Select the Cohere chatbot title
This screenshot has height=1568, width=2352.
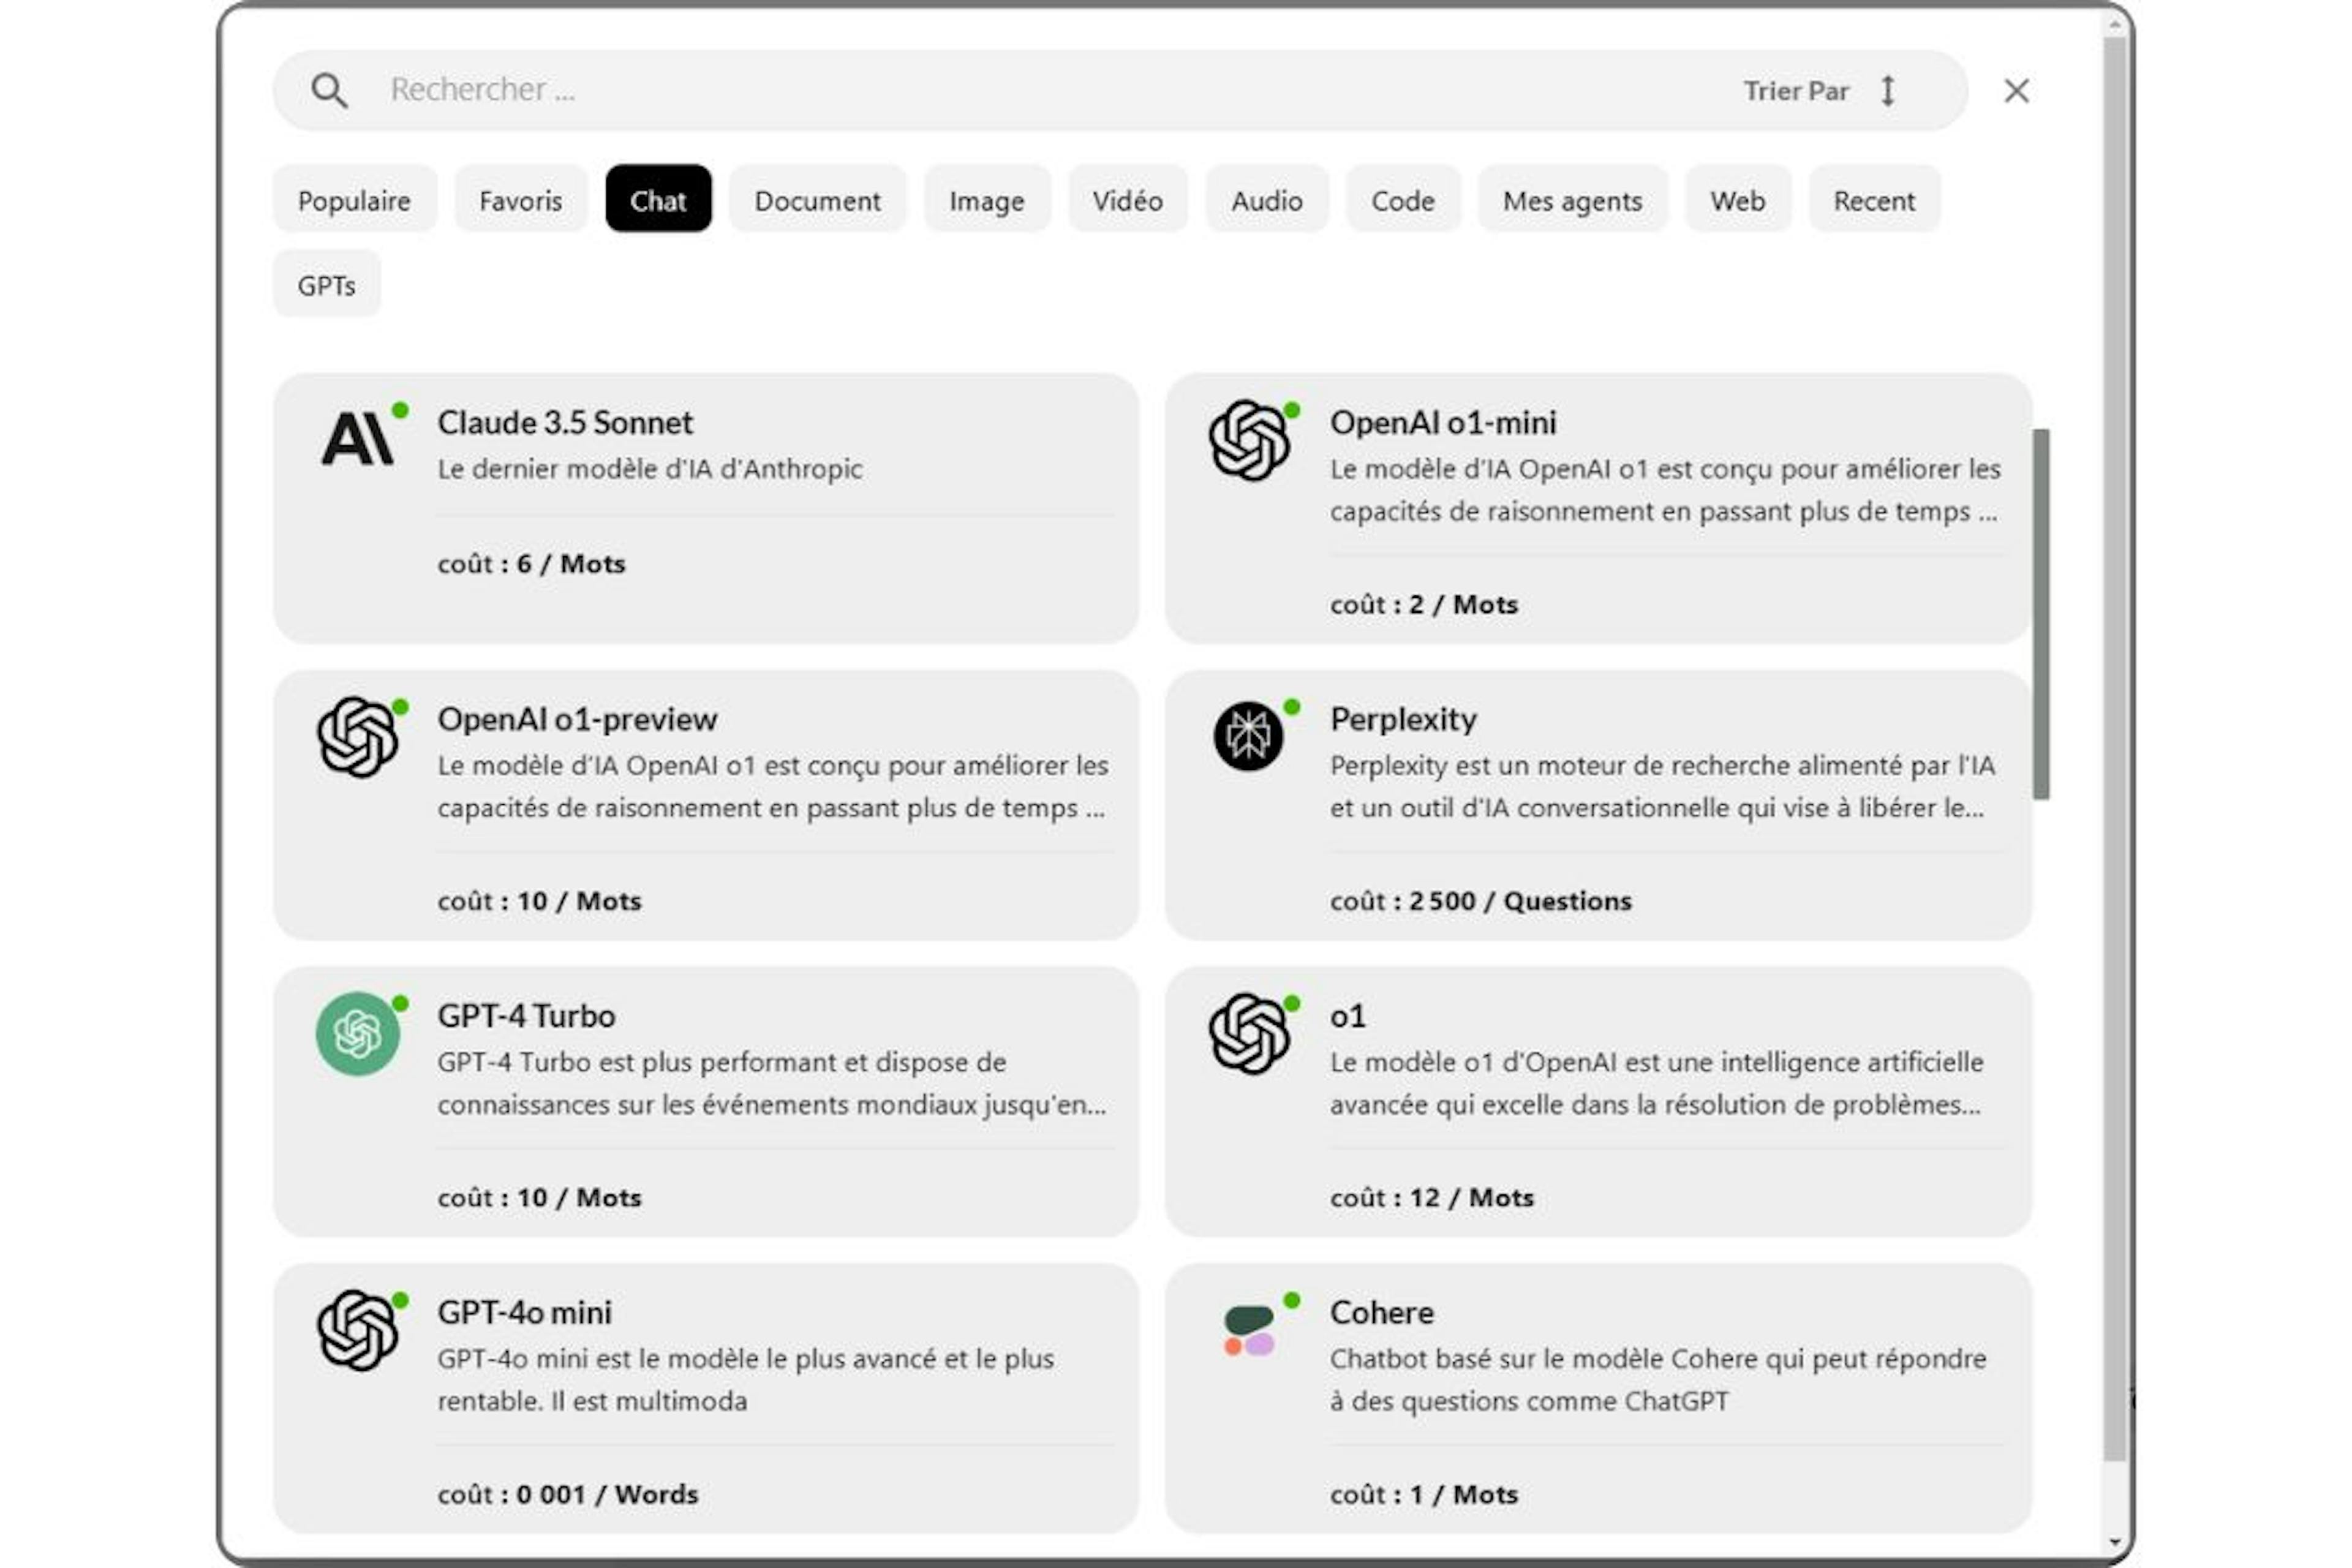1381,1312
